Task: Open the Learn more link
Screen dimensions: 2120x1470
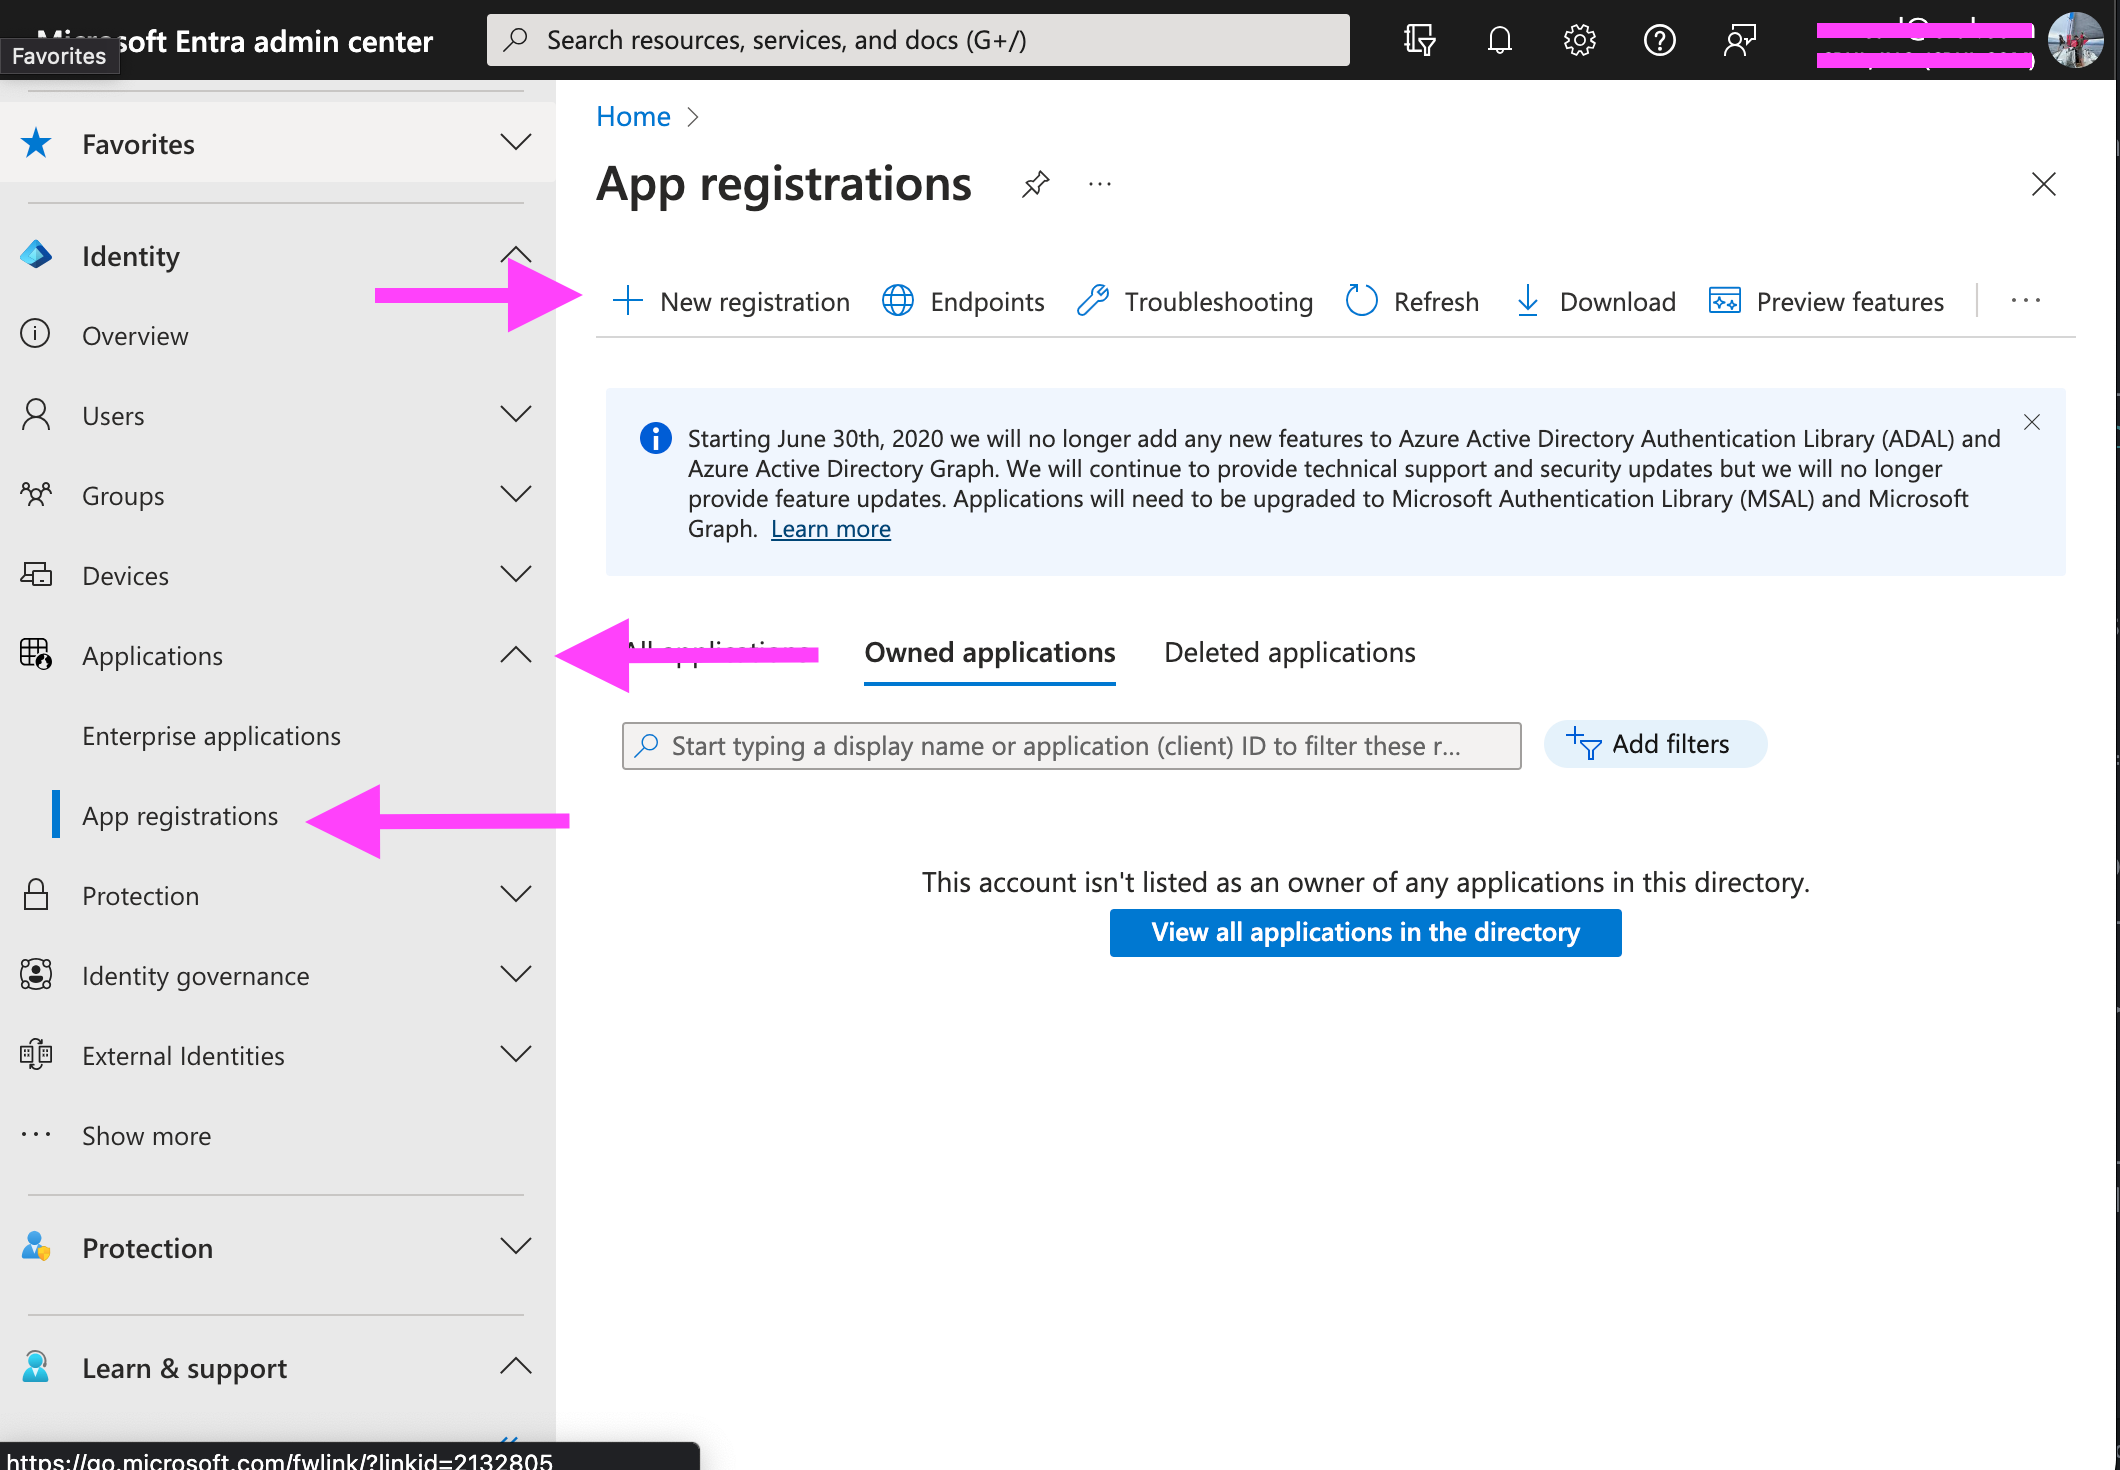Action: pyautogui.click(x=830, y=529)
